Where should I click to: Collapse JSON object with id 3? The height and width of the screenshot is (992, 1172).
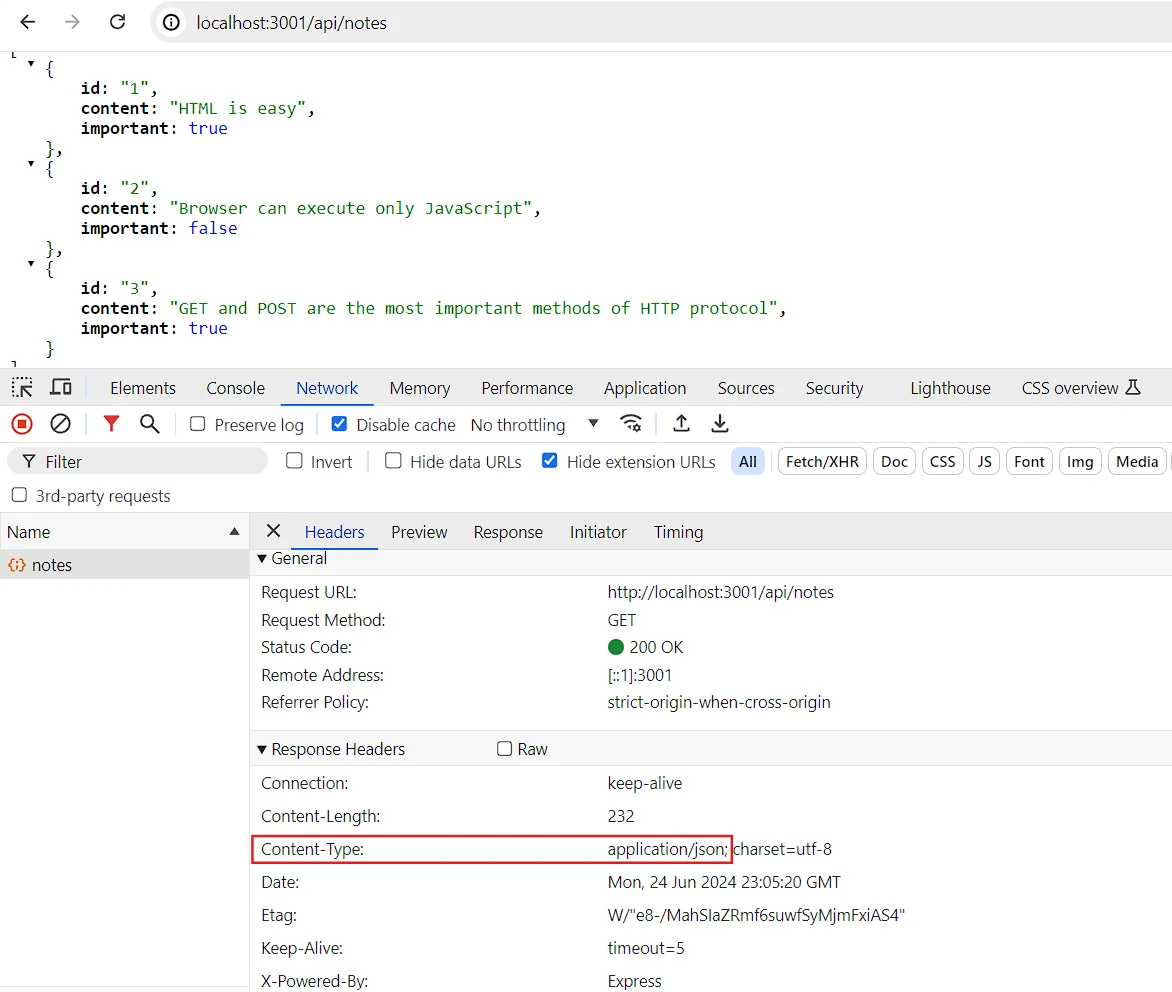tap(31, 263)
